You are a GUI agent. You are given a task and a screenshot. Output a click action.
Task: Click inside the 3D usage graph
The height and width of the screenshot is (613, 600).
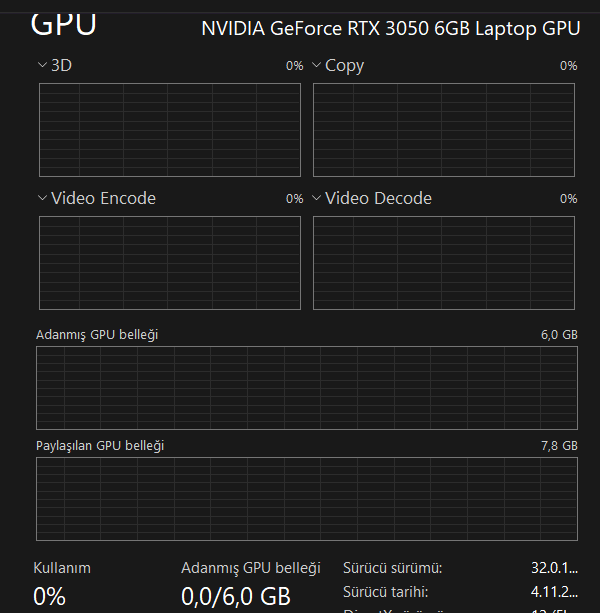click(169, 129)
